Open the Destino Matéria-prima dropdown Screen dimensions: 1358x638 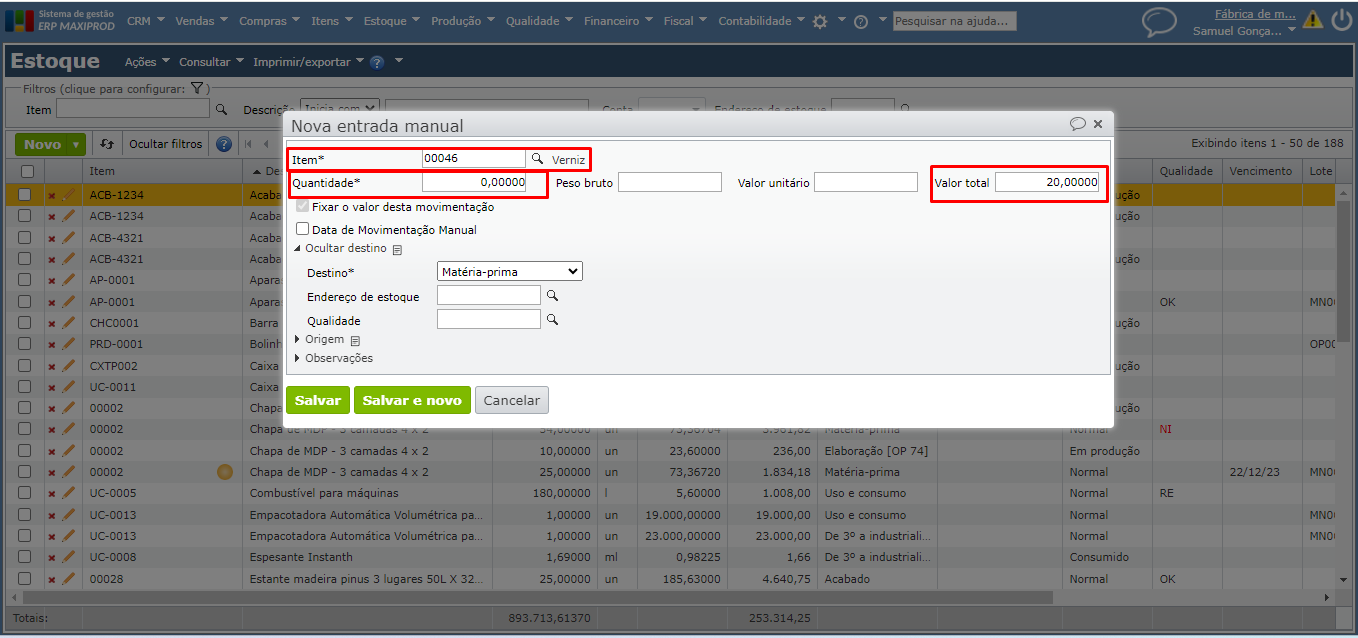(x=510, y=271)
